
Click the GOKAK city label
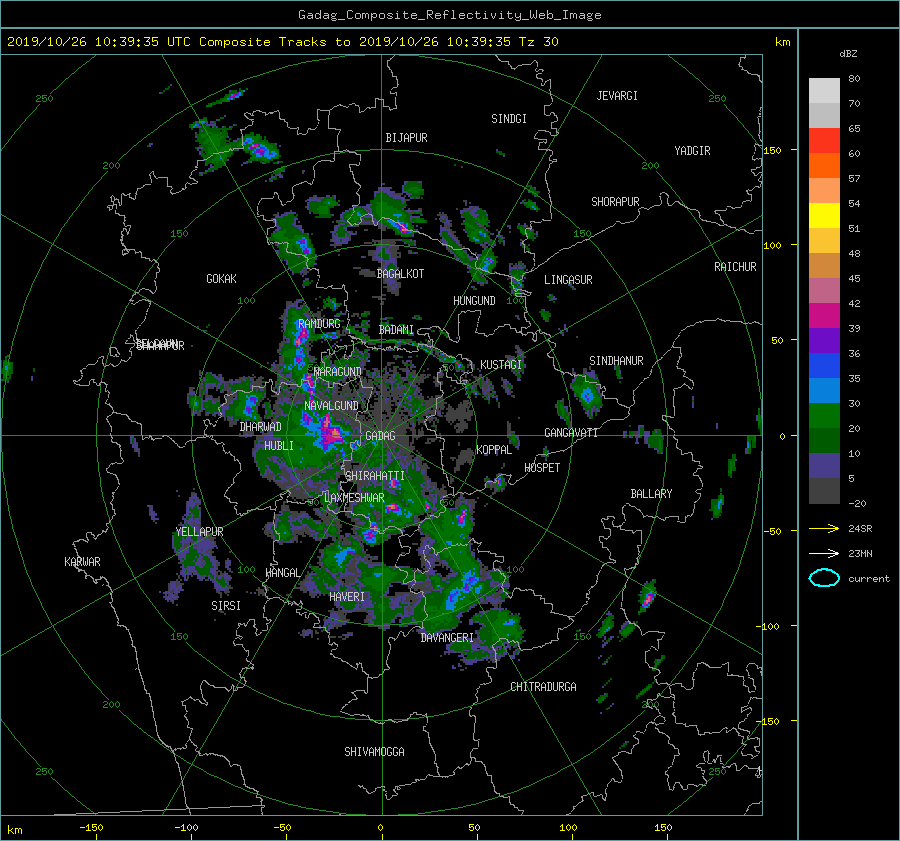tap(221, 279)
